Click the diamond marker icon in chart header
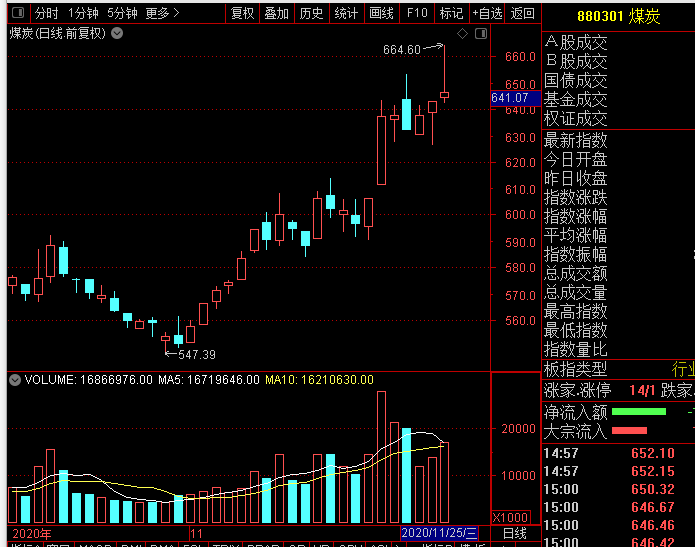This screenshot has height=547, width=695. coord(462,34)
